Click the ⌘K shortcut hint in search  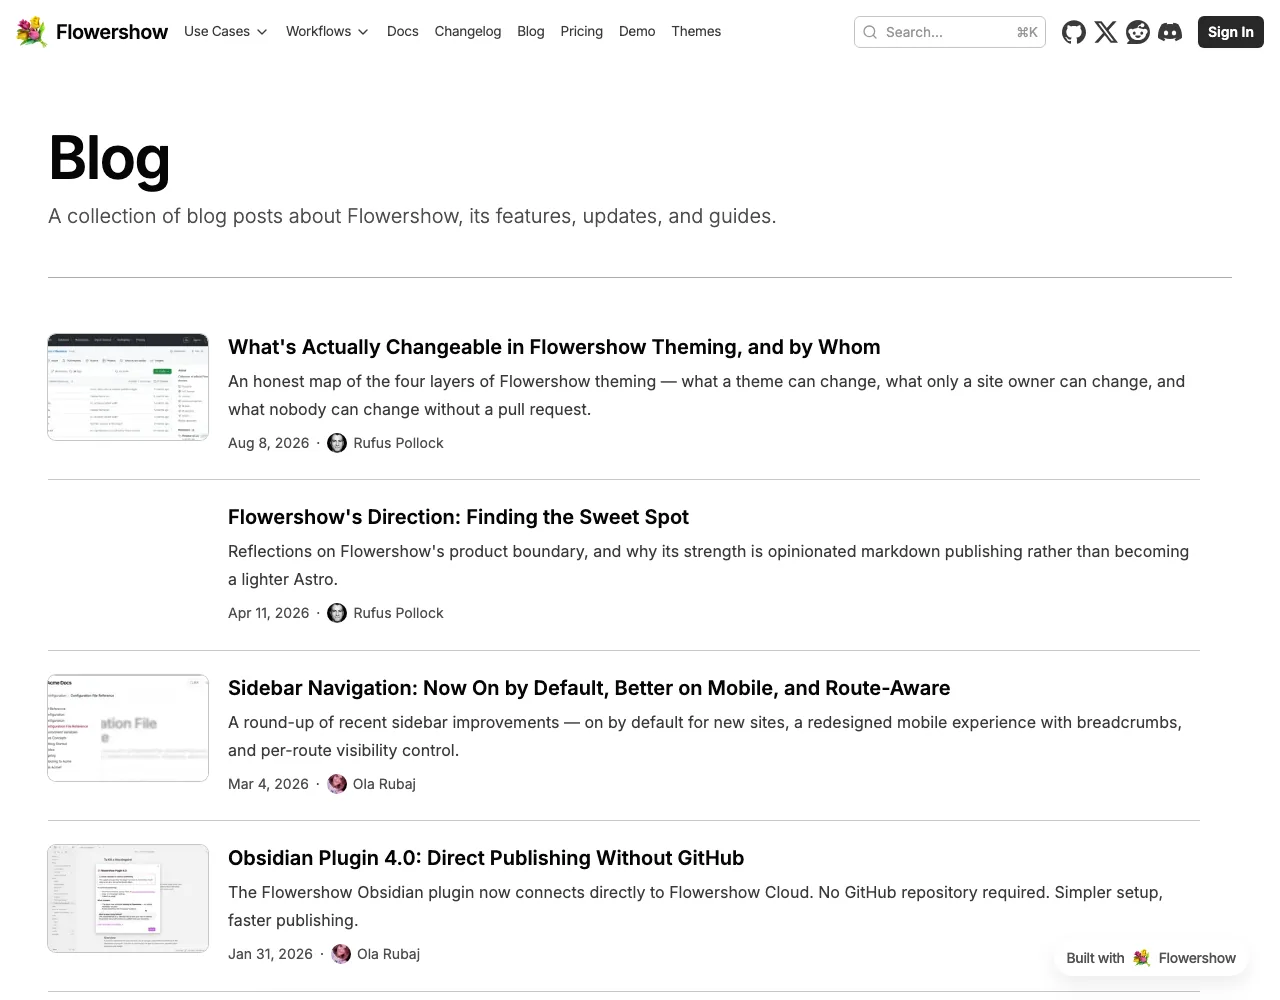[x=1027, y=32]
